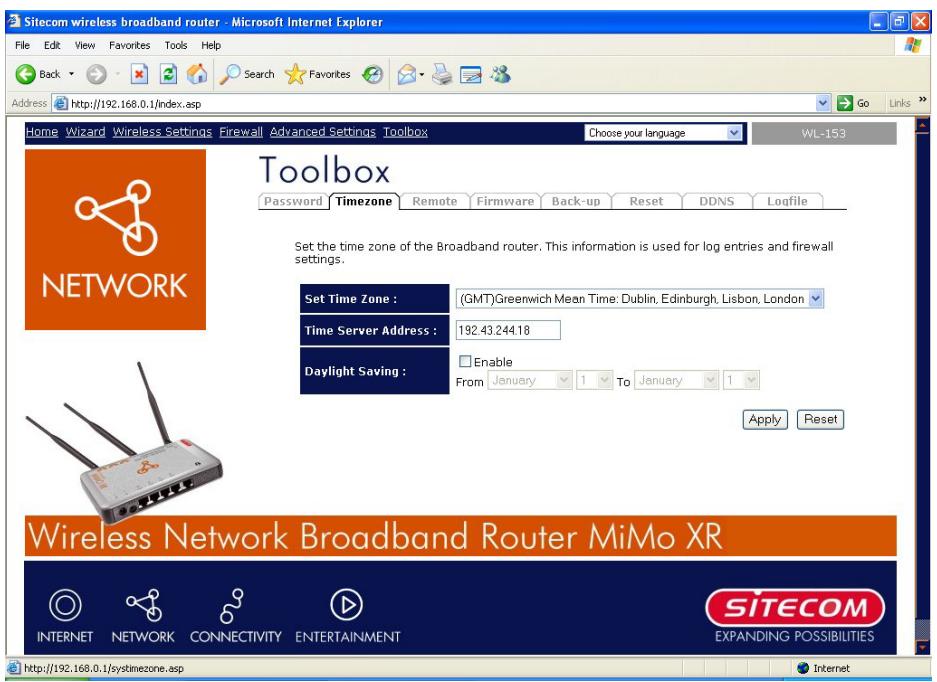Click the Reset button beside Apply

point(820,420)
